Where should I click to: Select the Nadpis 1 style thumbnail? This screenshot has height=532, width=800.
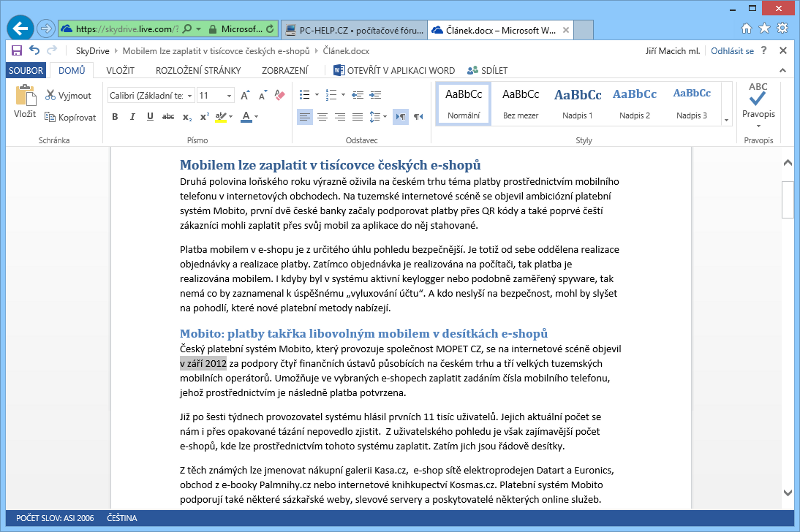pos(578,103)
